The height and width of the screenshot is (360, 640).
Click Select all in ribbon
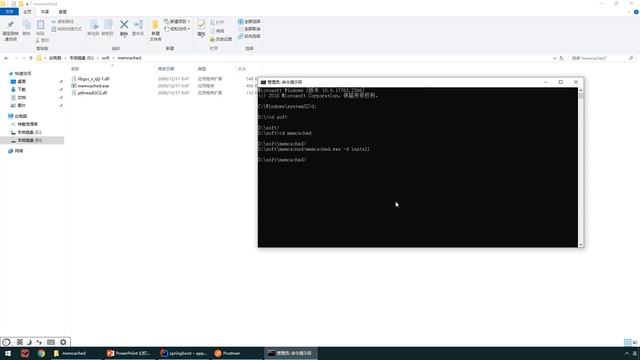click(x=249, y=21)
